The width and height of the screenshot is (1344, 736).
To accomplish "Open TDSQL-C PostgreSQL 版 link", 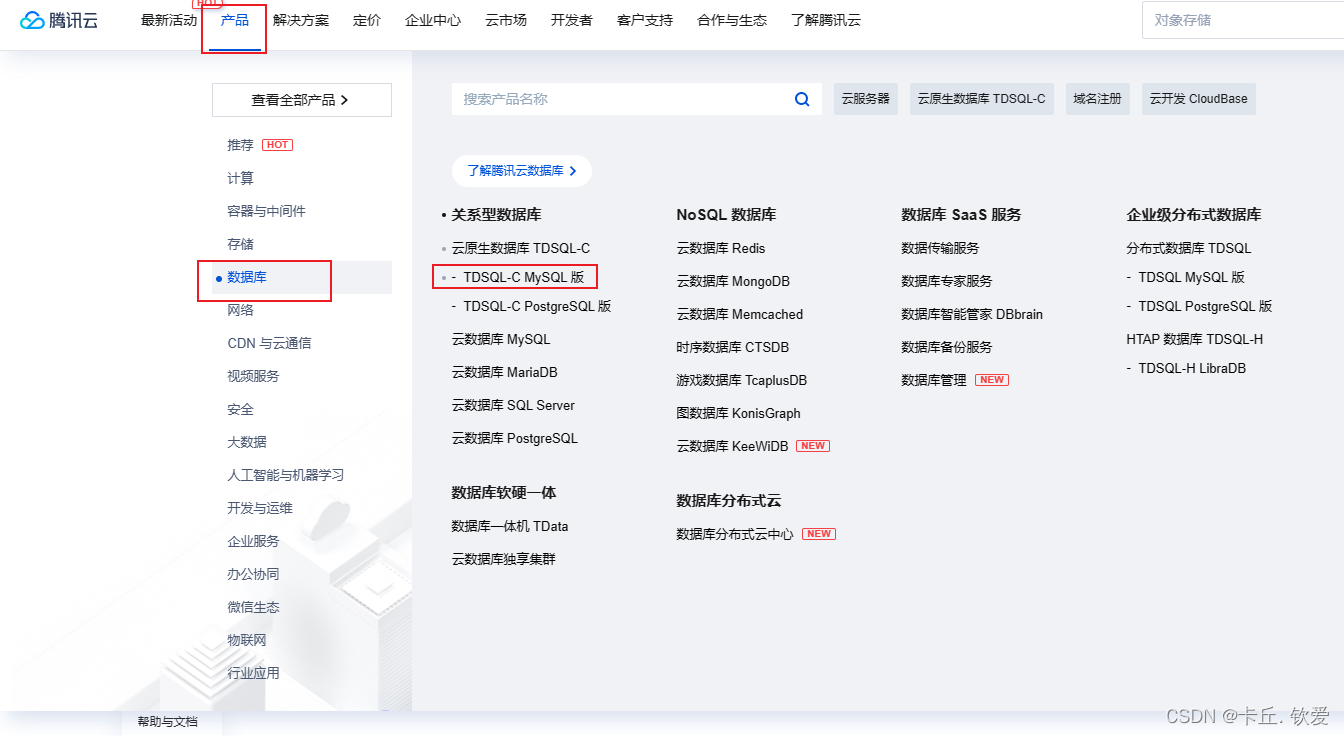I will click(x=537, y=306).
